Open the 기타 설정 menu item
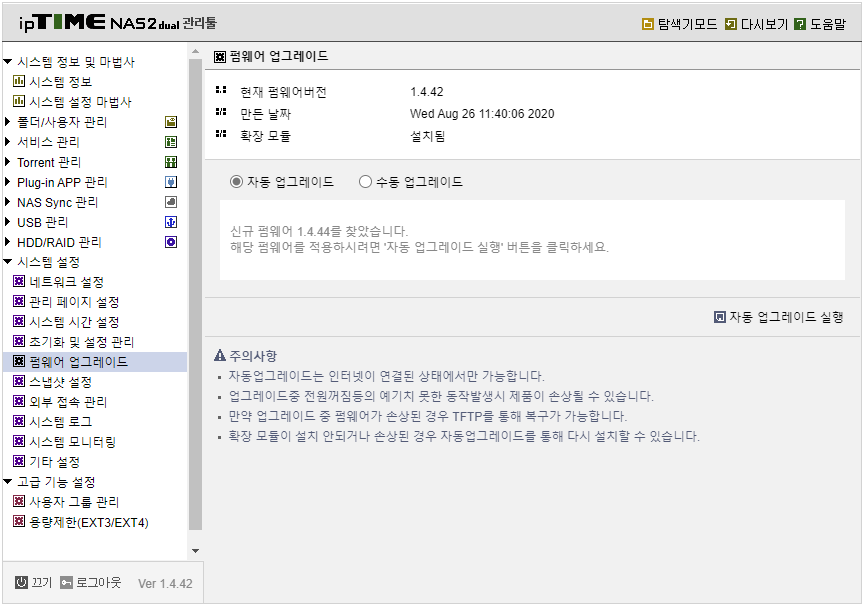The image size is (868, 608). [54, 461]
